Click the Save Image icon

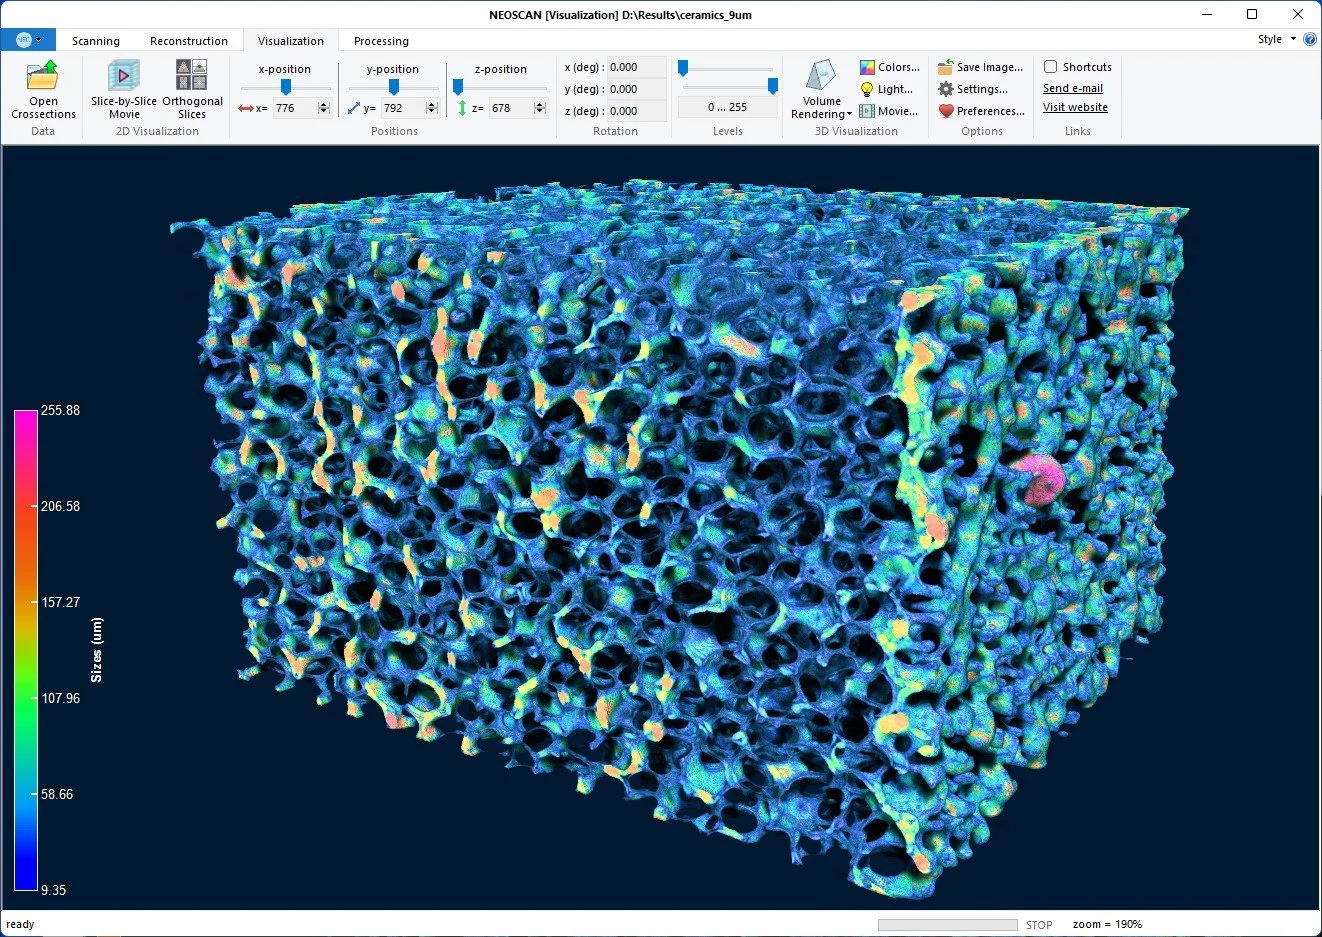tap(945, 67)
